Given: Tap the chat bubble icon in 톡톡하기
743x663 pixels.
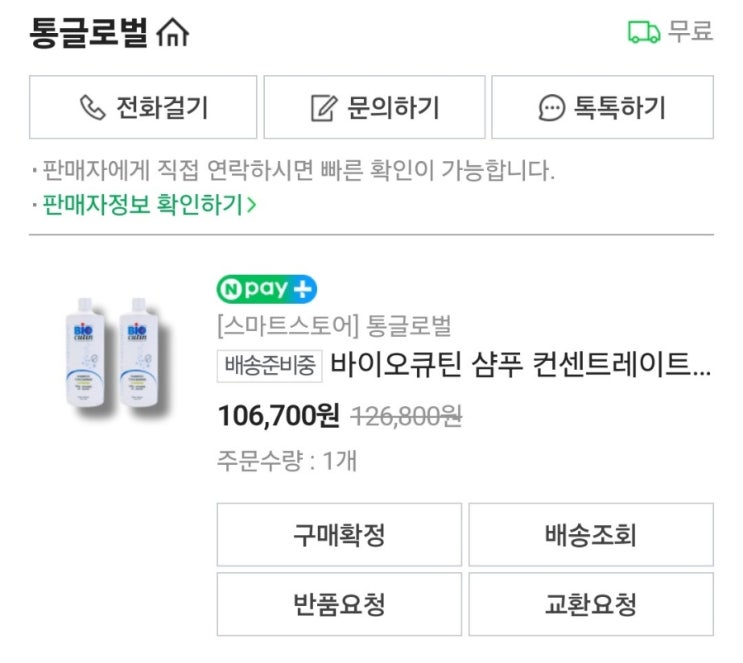Looking at the screenshot, I should tap(552, 108).
